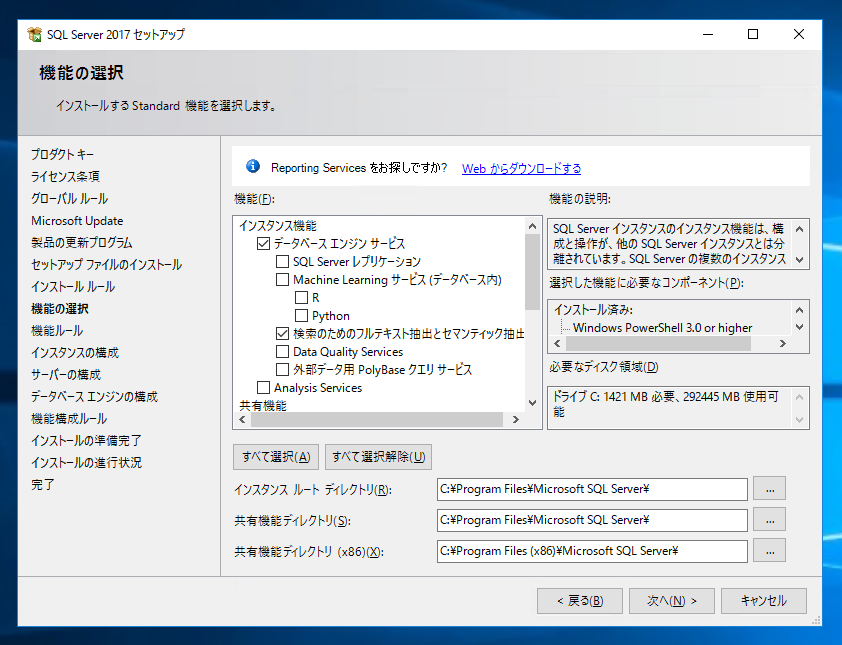Select Windows PowerShell 3.0 or higher item
Viewport: 842px width, 645px height.
click(662, 328)
